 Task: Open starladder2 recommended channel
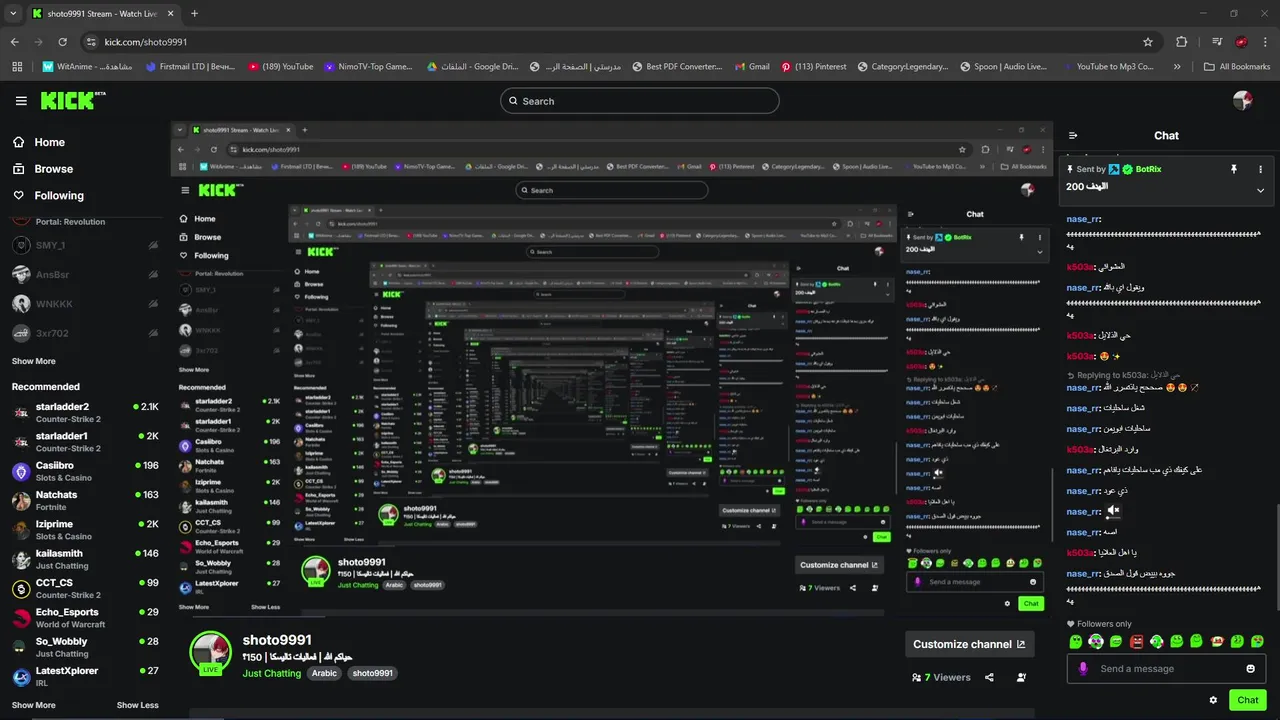(x=85, y=413)
